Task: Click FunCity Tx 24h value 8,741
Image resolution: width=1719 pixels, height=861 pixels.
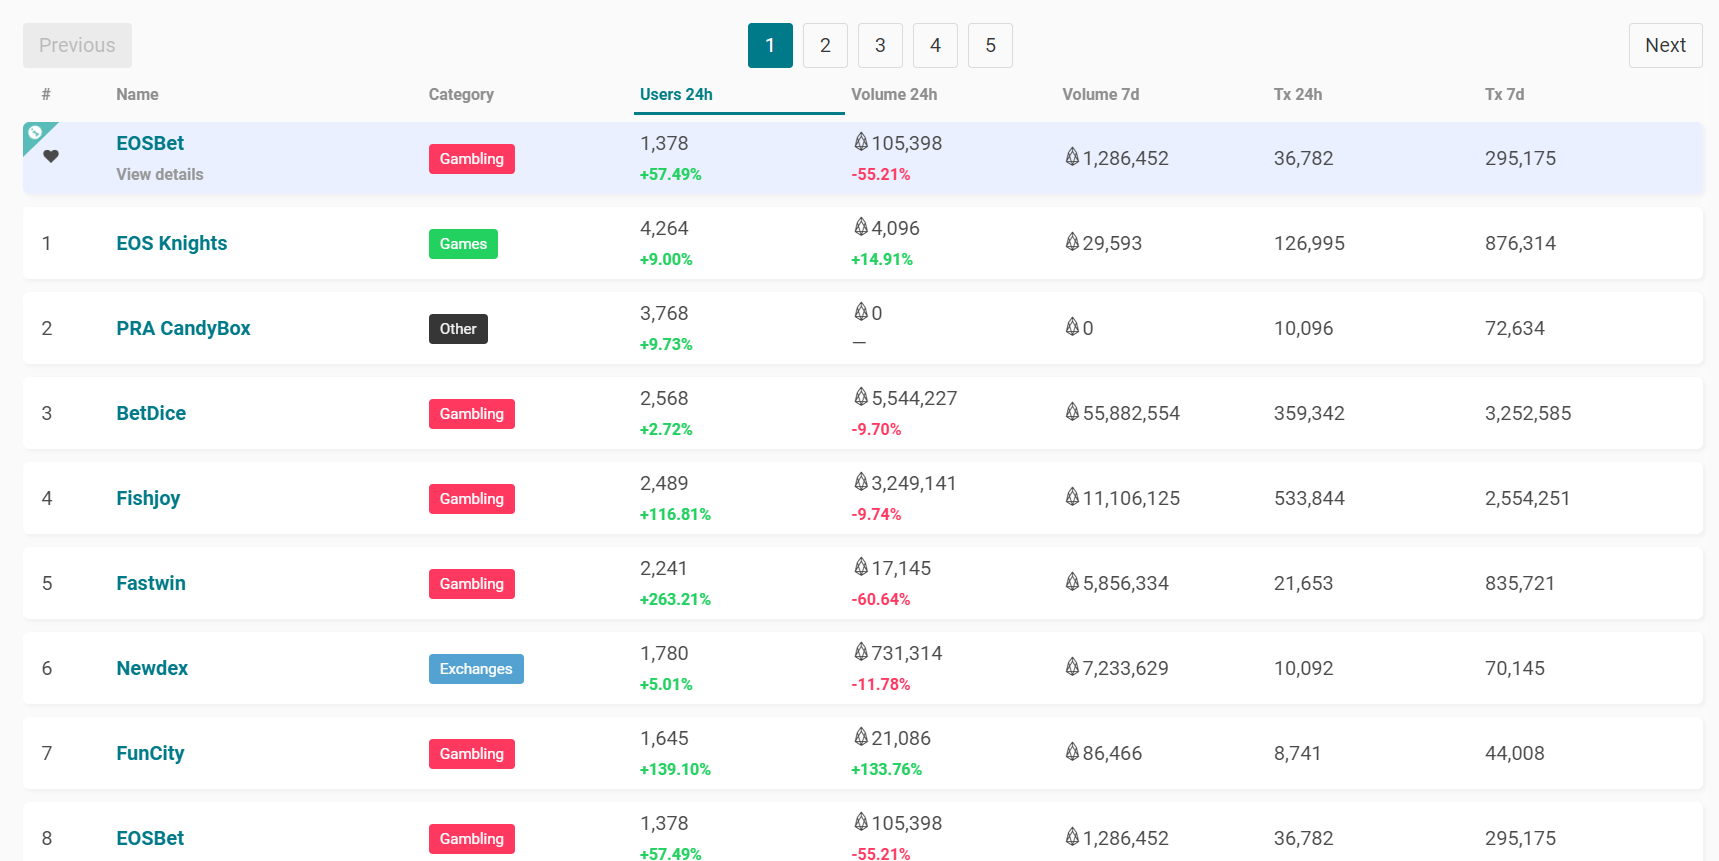Action: 1297,753
